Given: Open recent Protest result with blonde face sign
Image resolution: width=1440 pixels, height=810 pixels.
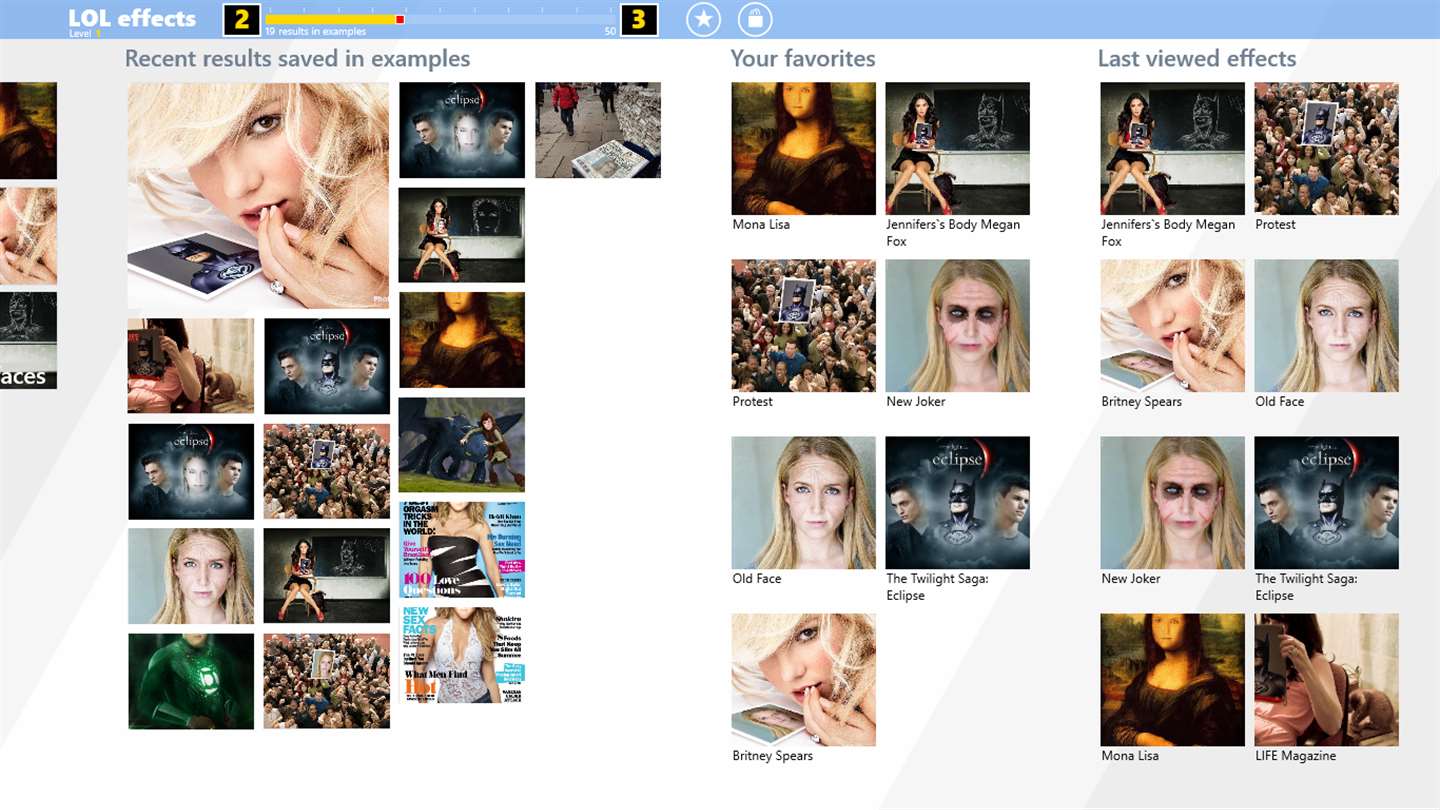Looking at the screenshot, I should pyautogui.click(x=327, y=681).
